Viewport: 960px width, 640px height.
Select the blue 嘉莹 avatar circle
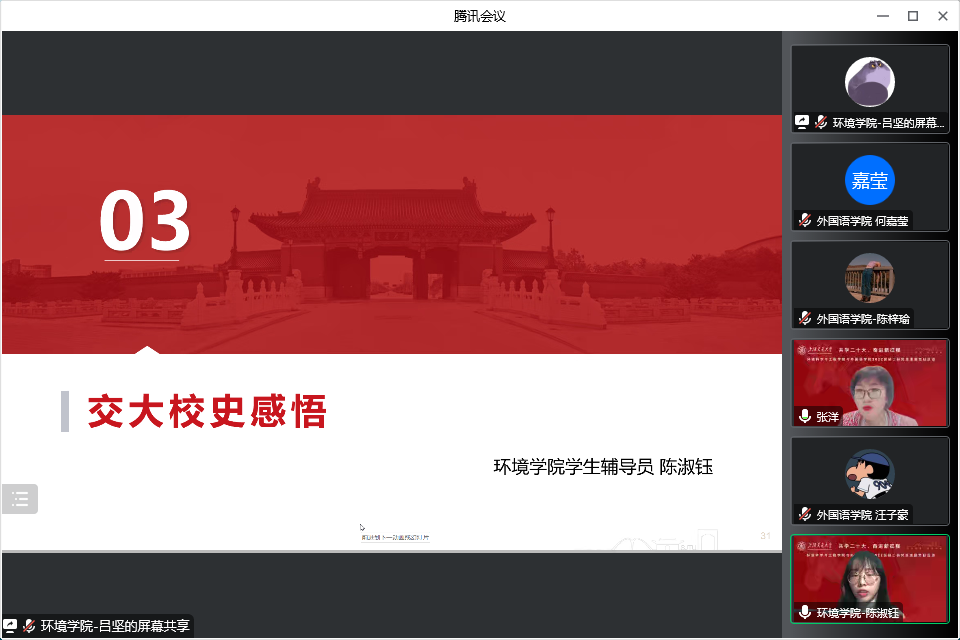coord(869,181)
